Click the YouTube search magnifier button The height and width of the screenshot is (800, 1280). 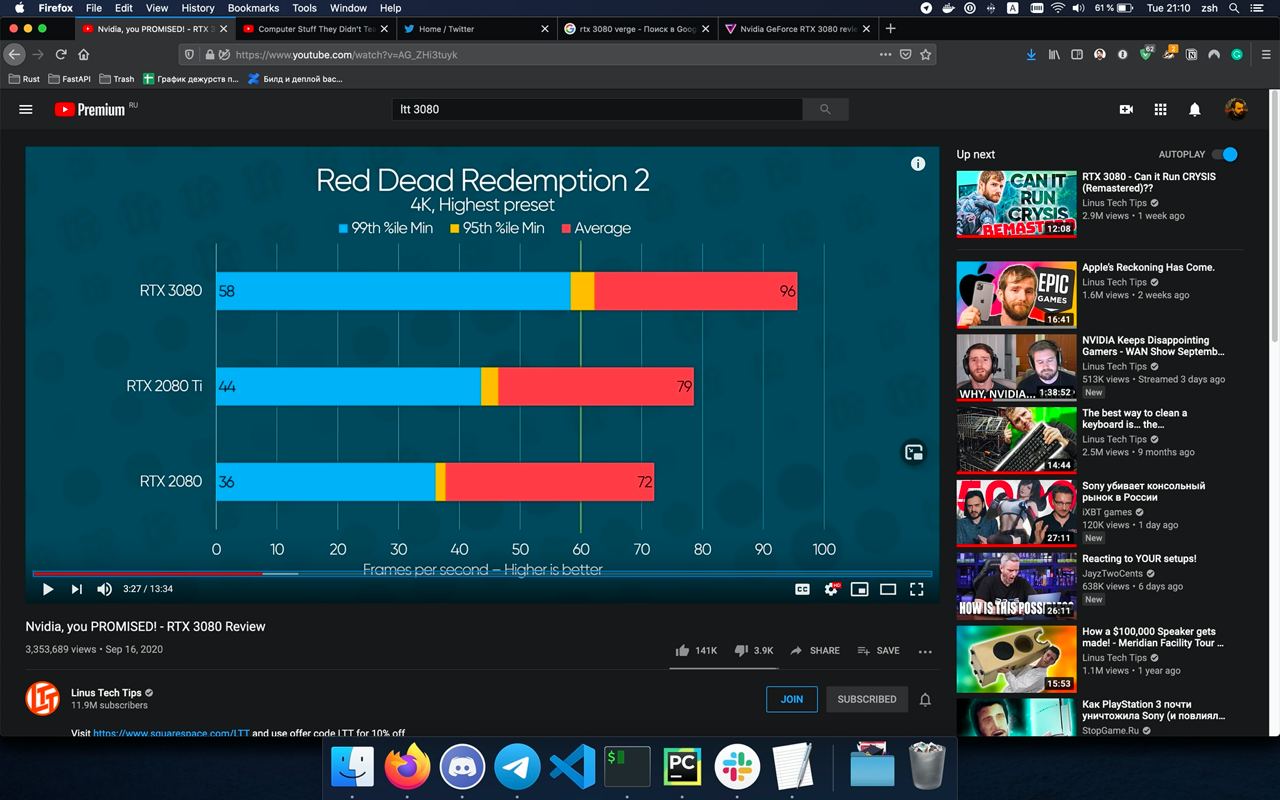coord(825,109)
